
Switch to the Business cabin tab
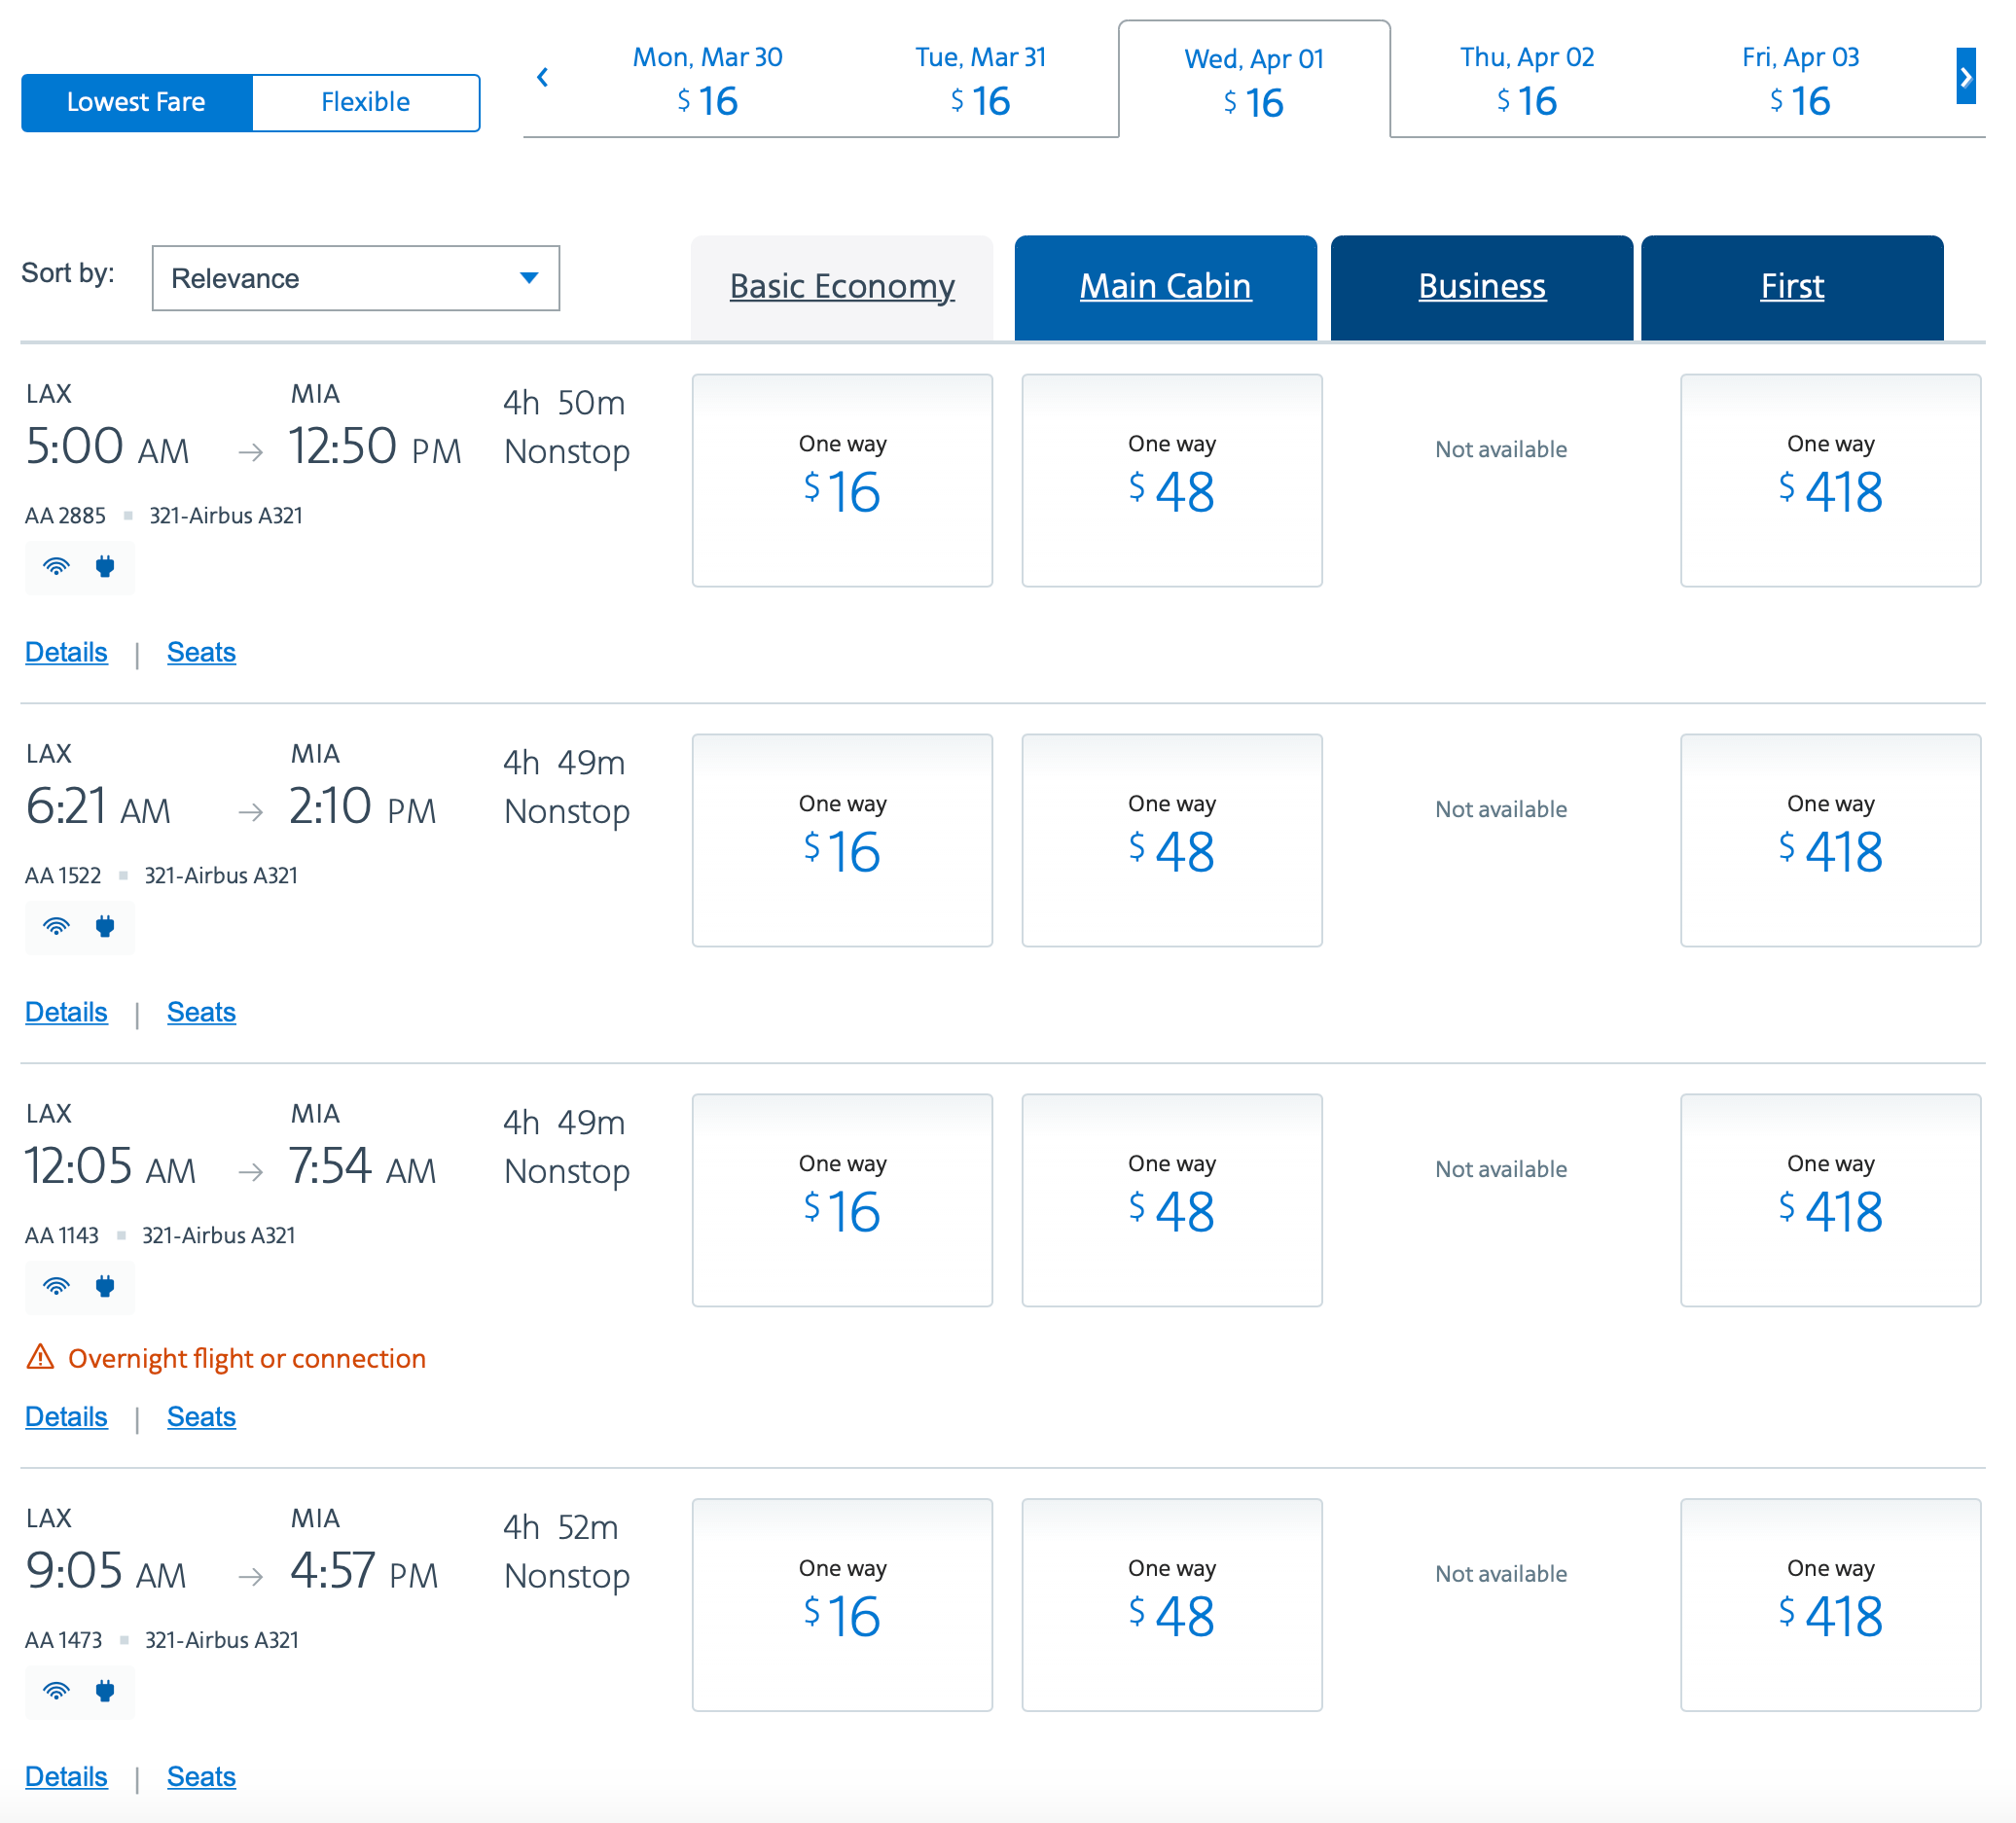click(1481, 287)
